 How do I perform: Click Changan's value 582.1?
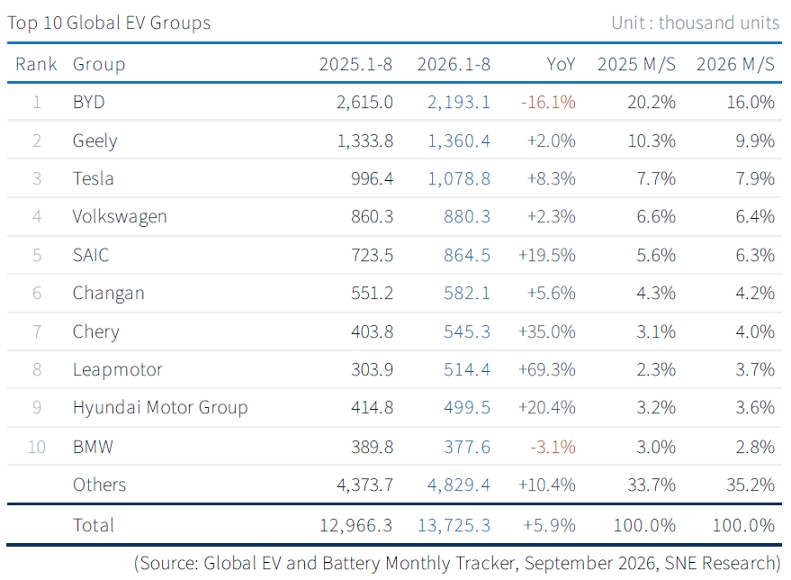pos(467,293)
